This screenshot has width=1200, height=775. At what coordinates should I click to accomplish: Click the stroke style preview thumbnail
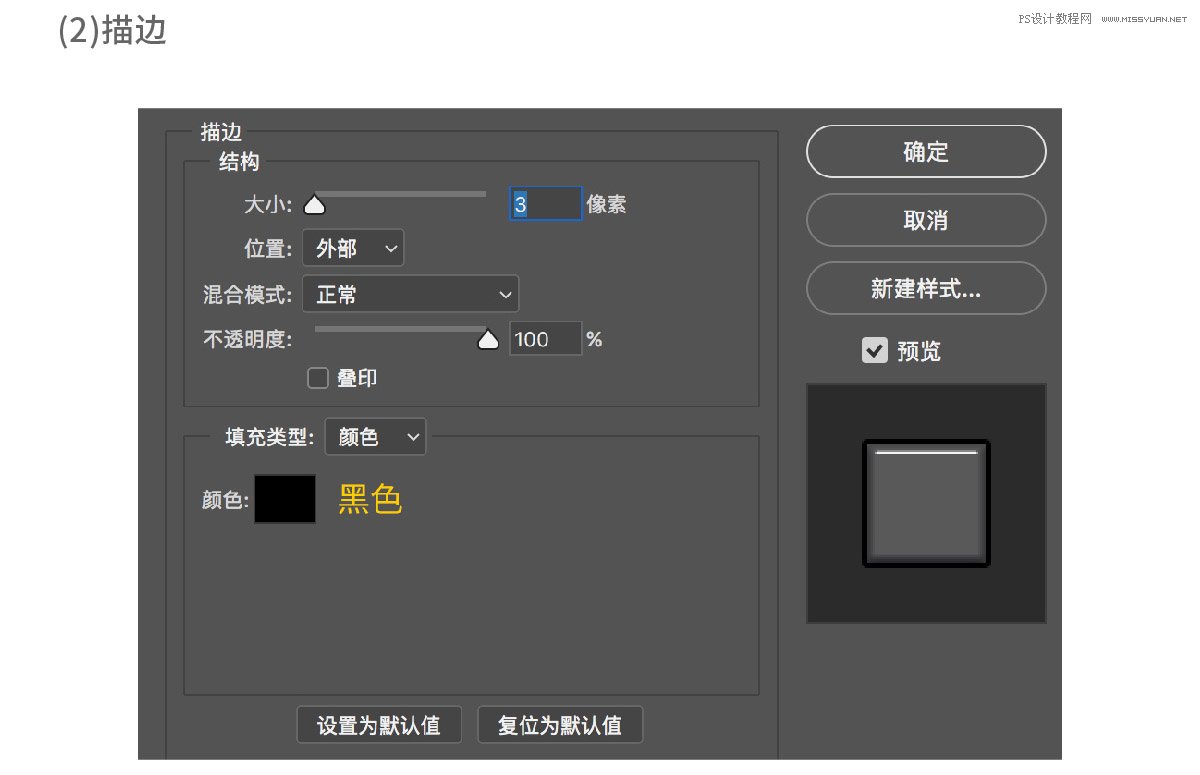click(926, 504)
